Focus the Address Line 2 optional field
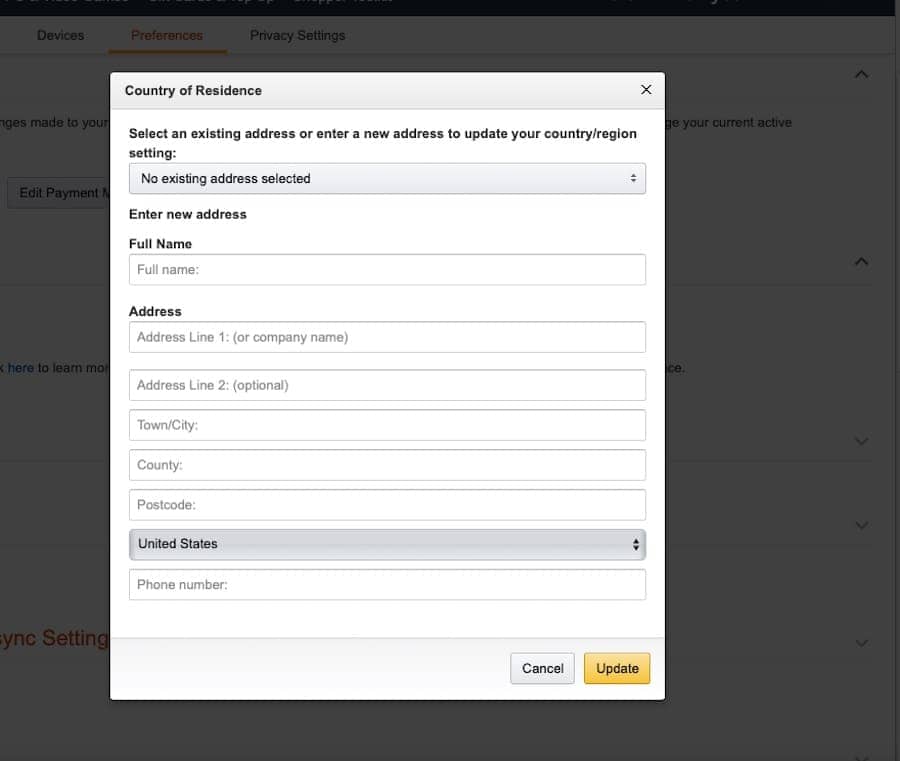The height and width of the screenshot is (761, 900). (x=387, y=385)
